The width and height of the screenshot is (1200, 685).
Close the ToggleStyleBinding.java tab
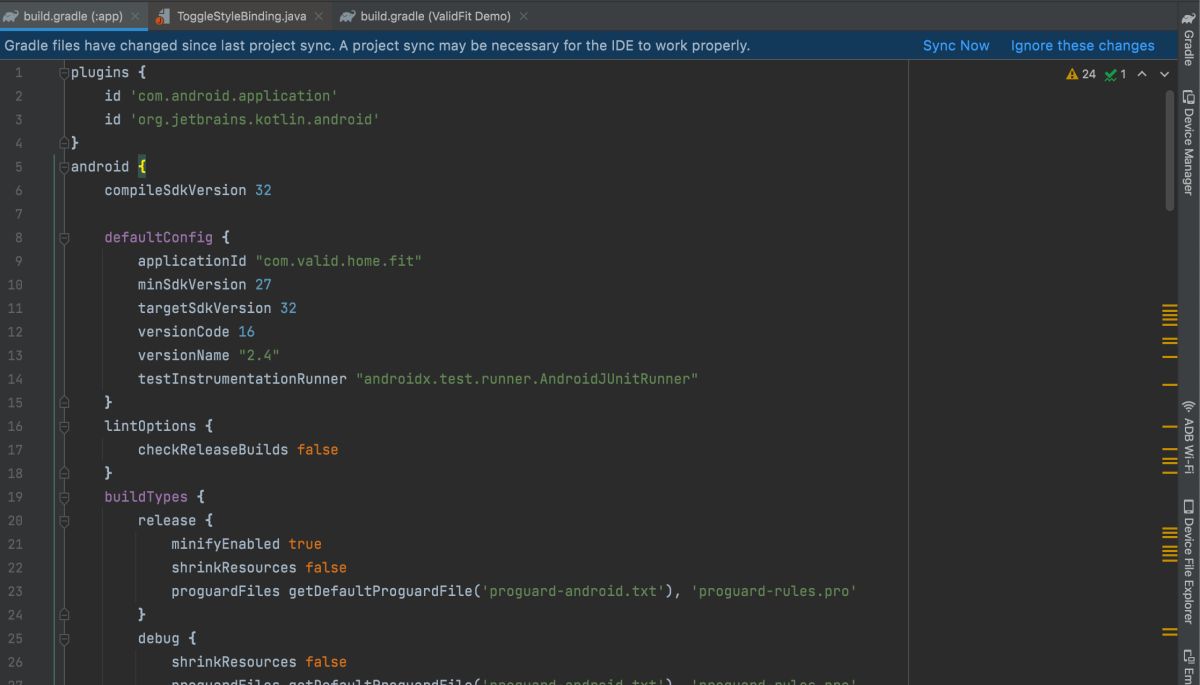point(319,16)
